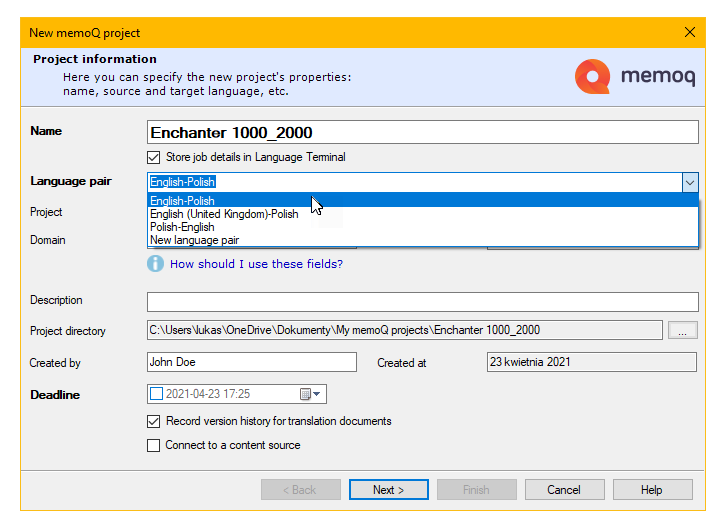Click the Deadline date-time value
Screen dimensions: 725x530
pos(208,394)
